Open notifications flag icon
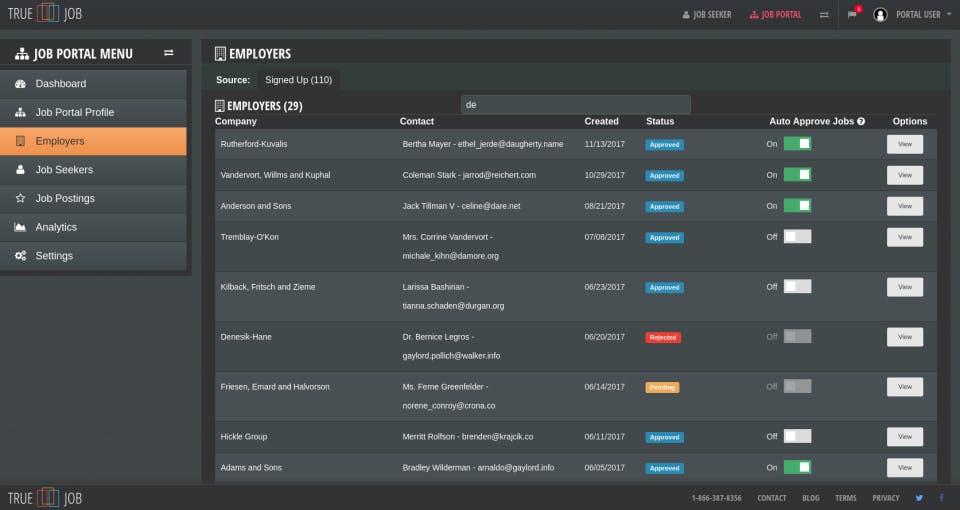The width and height of the screenshot is (960, 510). pos(852,14)
